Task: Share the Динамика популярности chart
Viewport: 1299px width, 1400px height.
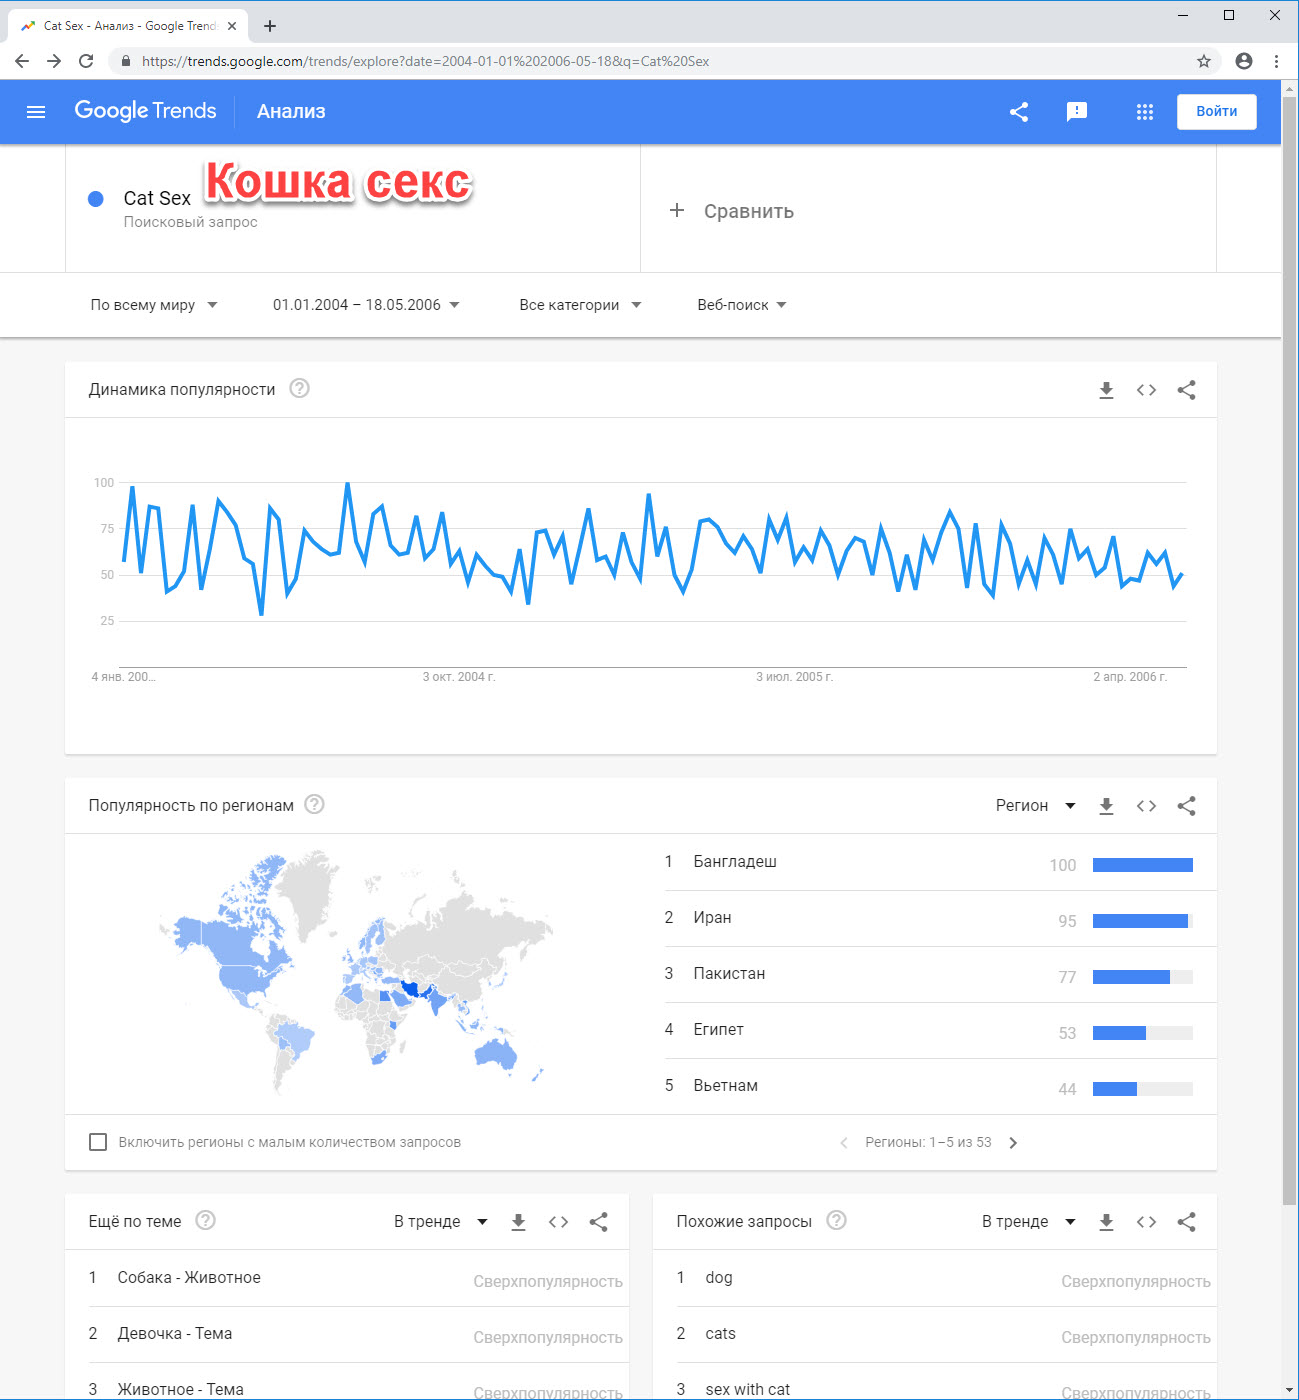Action: [1186, 390]
